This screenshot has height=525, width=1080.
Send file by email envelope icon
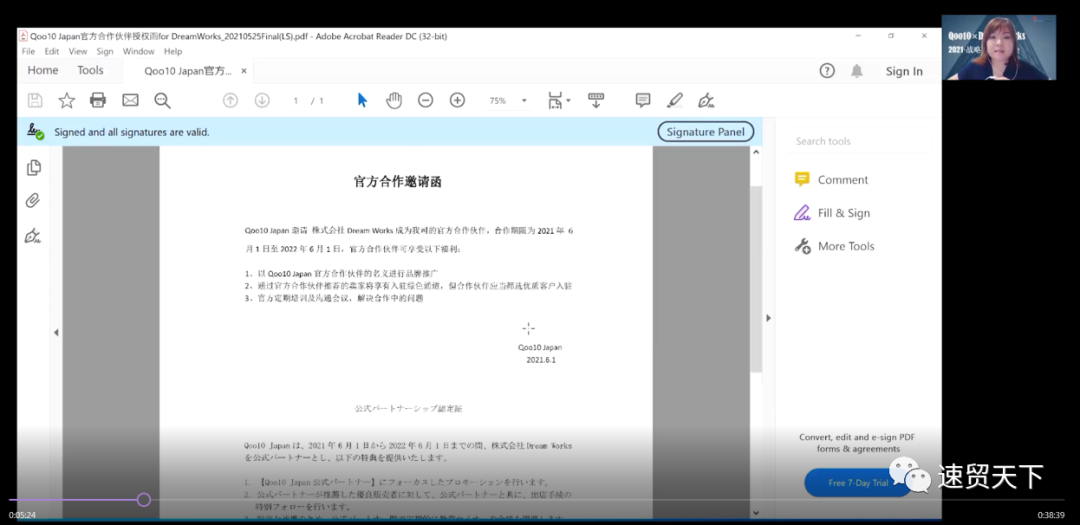[x=130, y=101]
